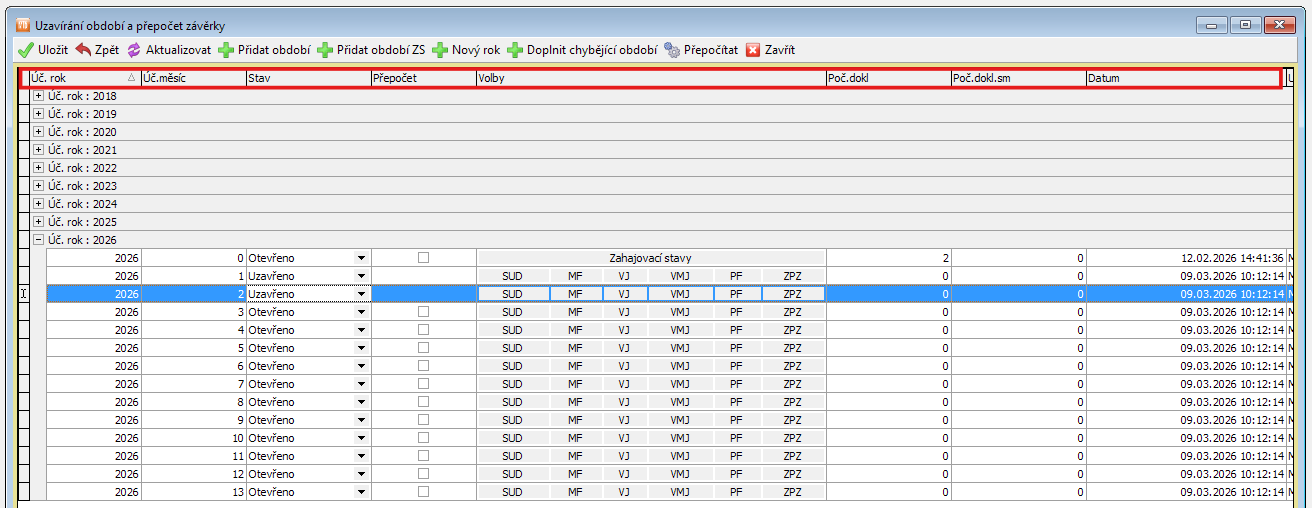Click the Přidat období ZS plus icon
The width and height of the screenshot is (1312, 508).
click(325, 50)
